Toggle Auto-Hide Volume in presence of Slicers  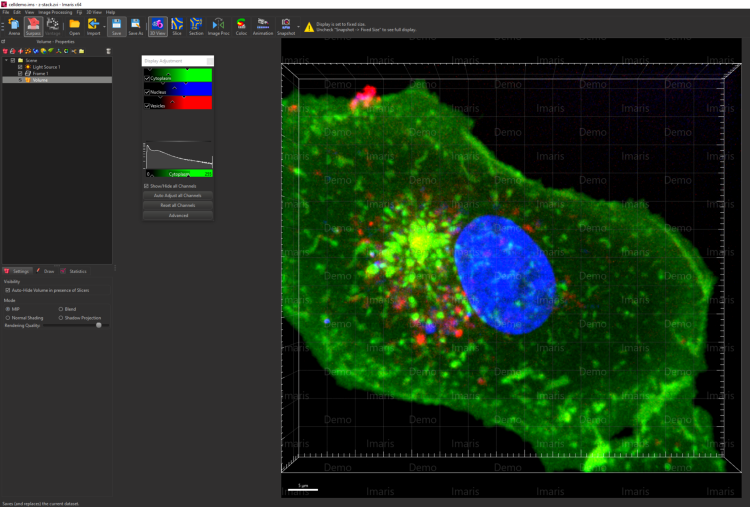click(8, 290)
